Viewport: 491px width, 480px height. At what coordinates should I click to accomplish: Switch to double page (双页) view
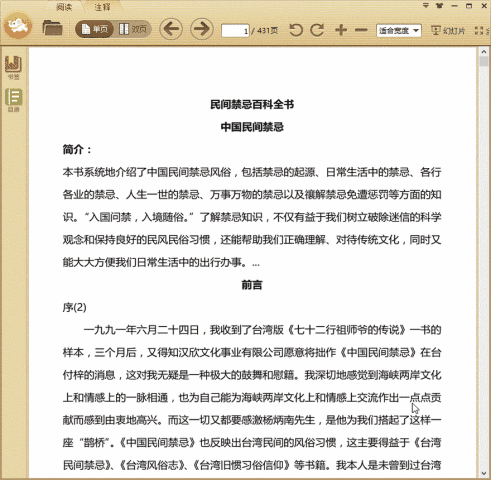133,29
